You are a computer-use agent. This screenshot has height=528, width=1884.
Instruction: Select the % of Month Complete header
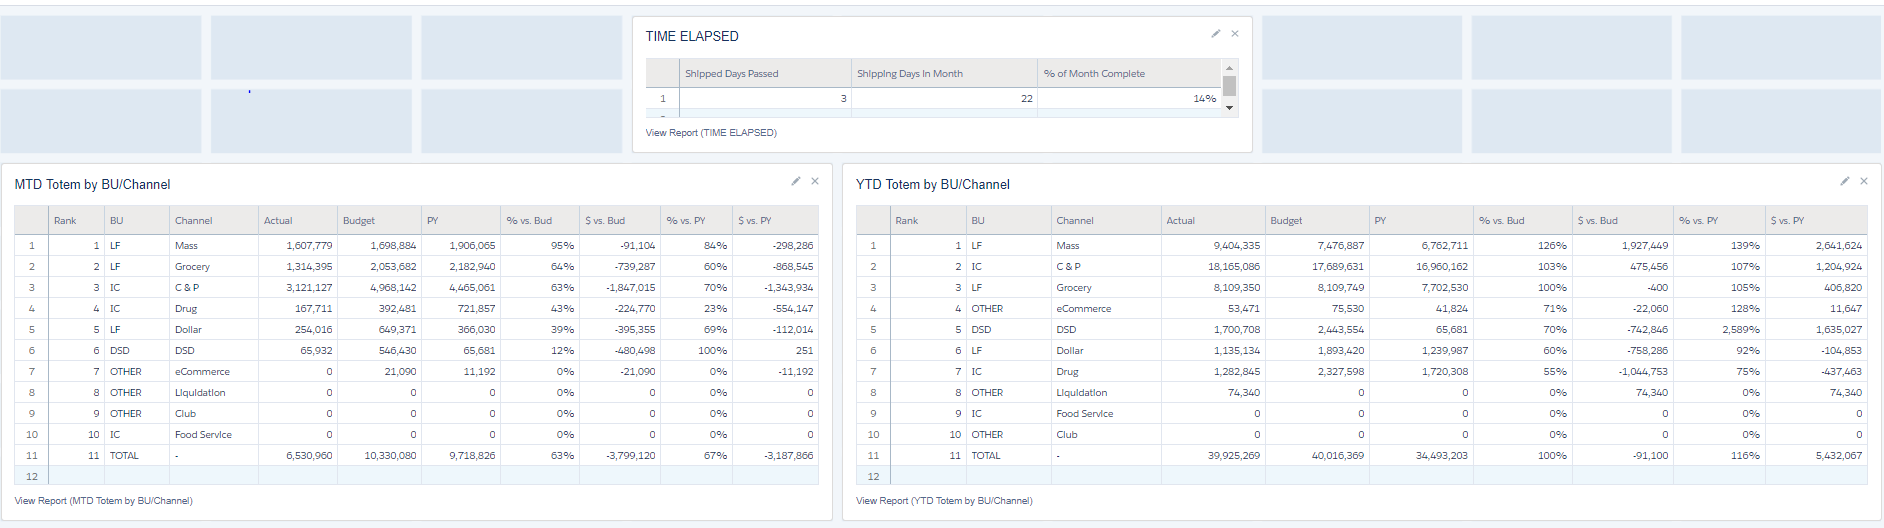(x=1094, y=74)
